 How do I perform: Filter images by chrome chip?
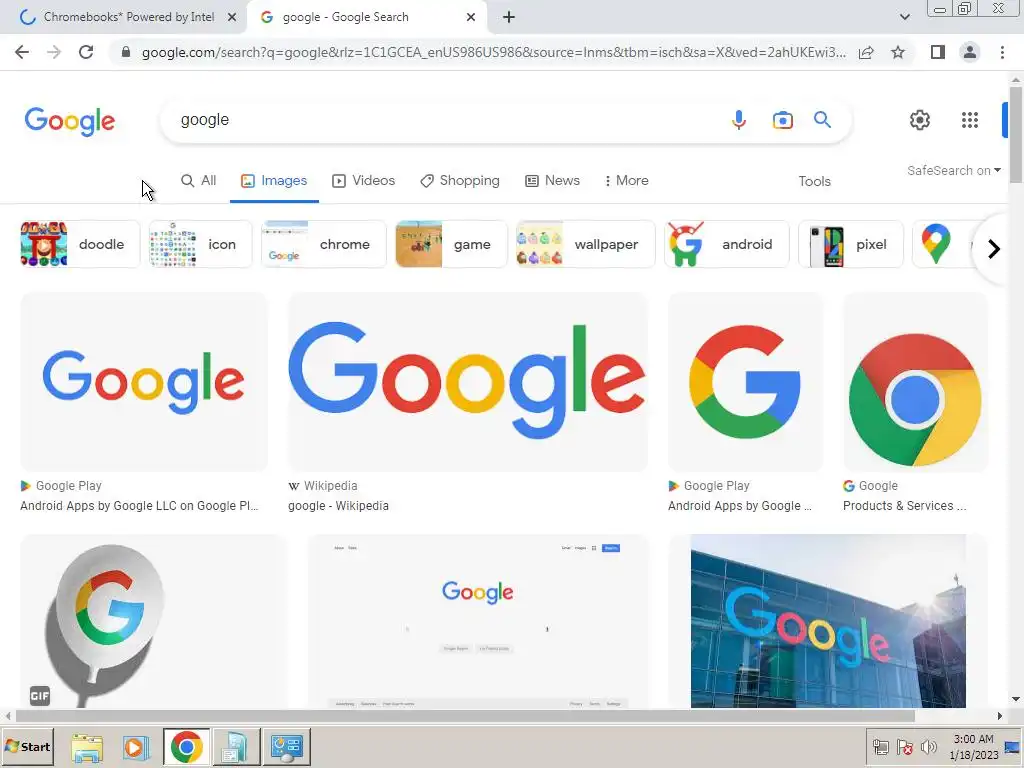pos(324,244)
